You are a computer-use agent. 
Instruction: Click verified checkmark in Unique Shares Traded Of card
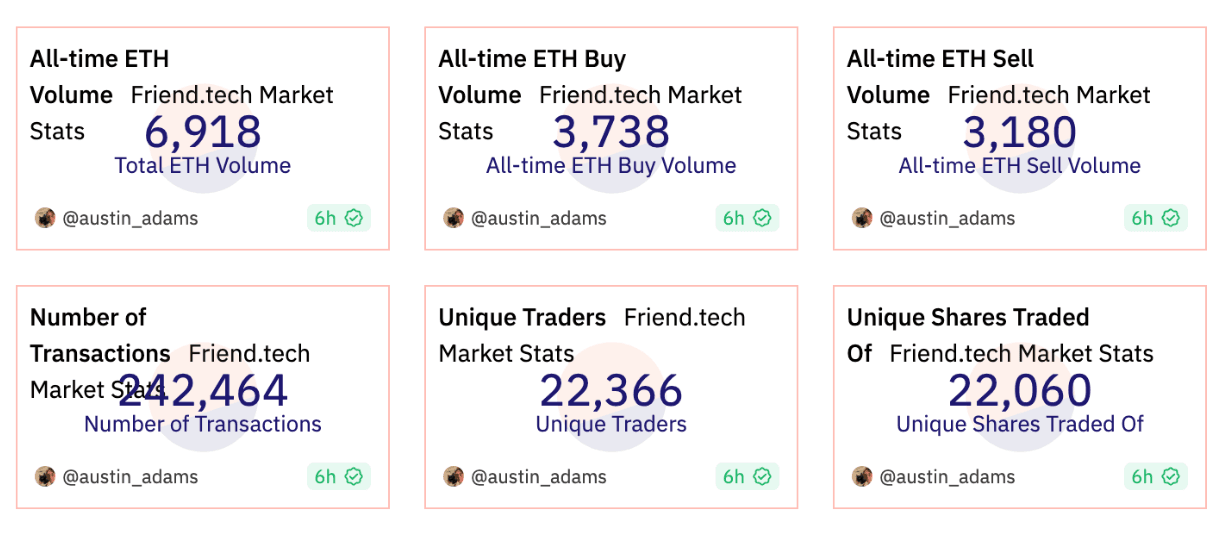tap(1170, 476)
